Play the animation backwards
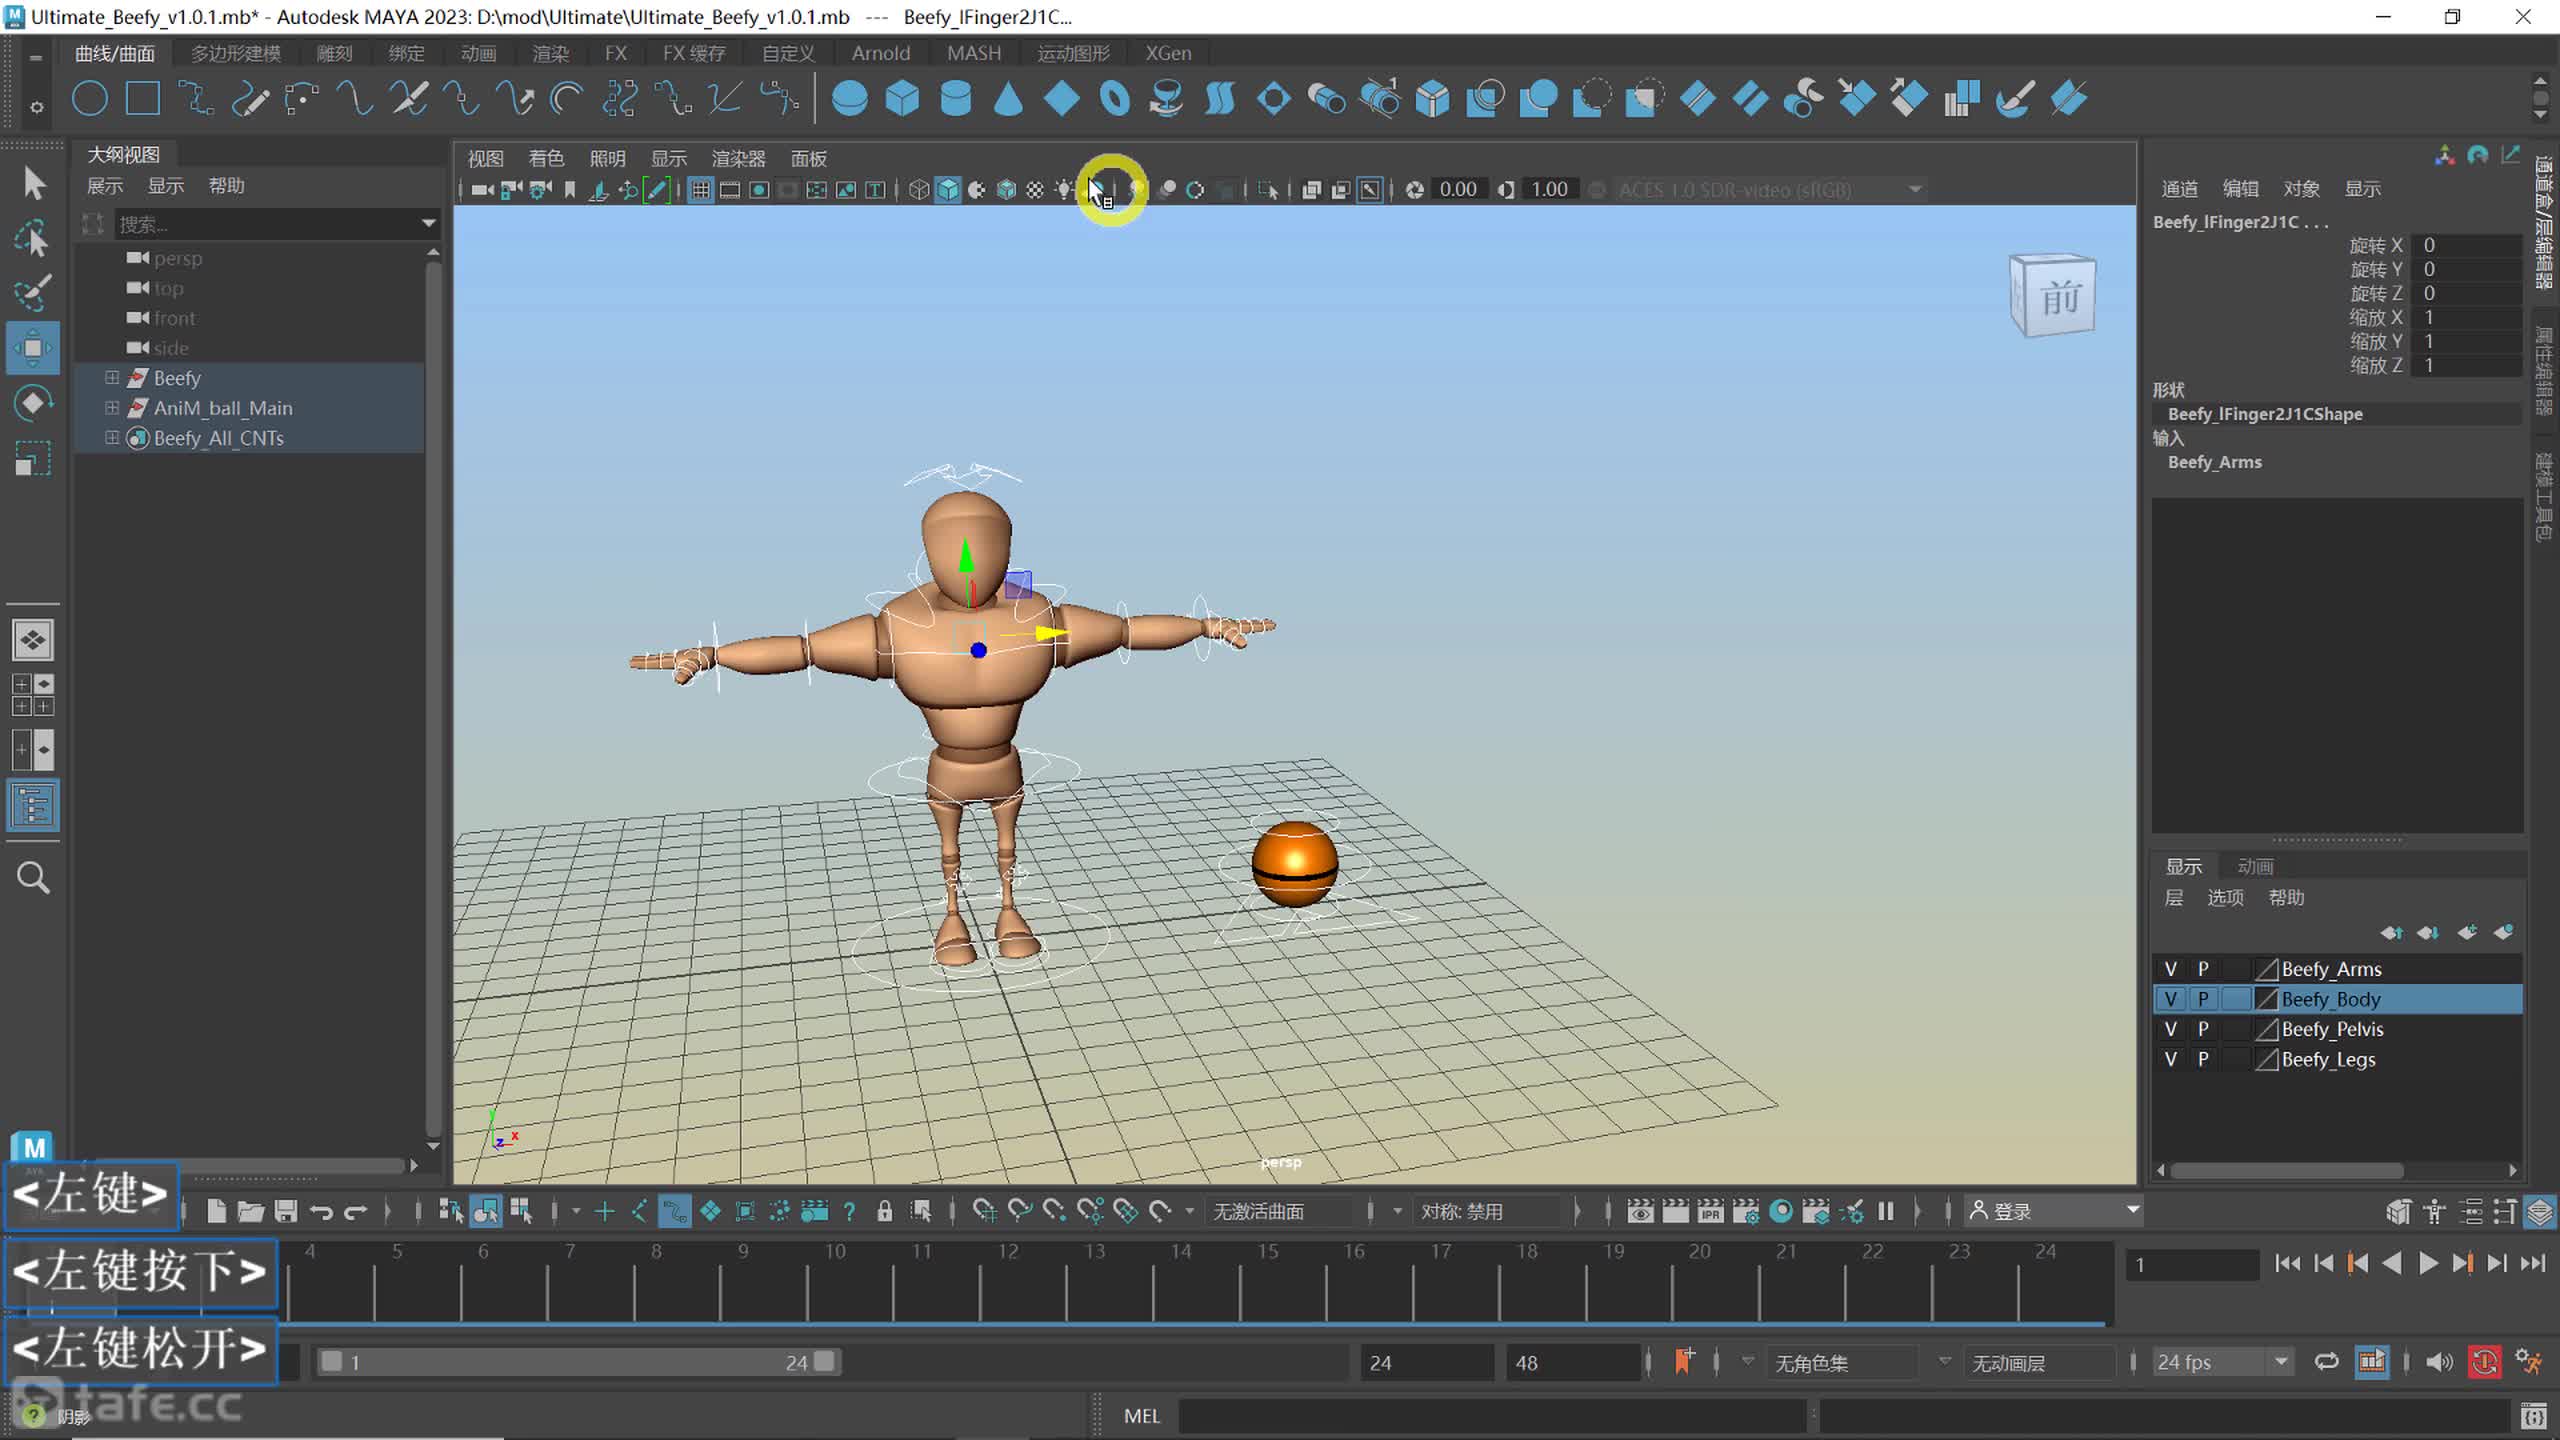Image resolution: width=2560 pixels, height=1440 pixels. pyautogui.click(x=2392, y=1263)
